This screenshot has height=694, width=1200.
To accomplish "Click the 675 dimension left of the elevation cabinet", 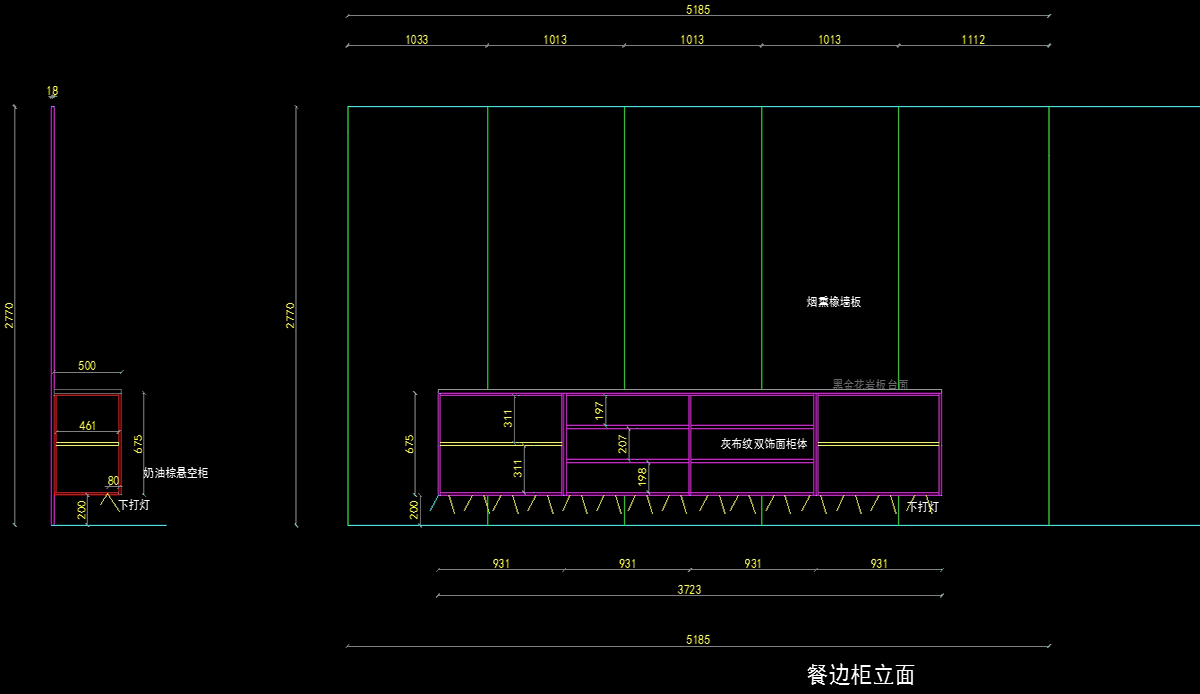I will 410,444.
